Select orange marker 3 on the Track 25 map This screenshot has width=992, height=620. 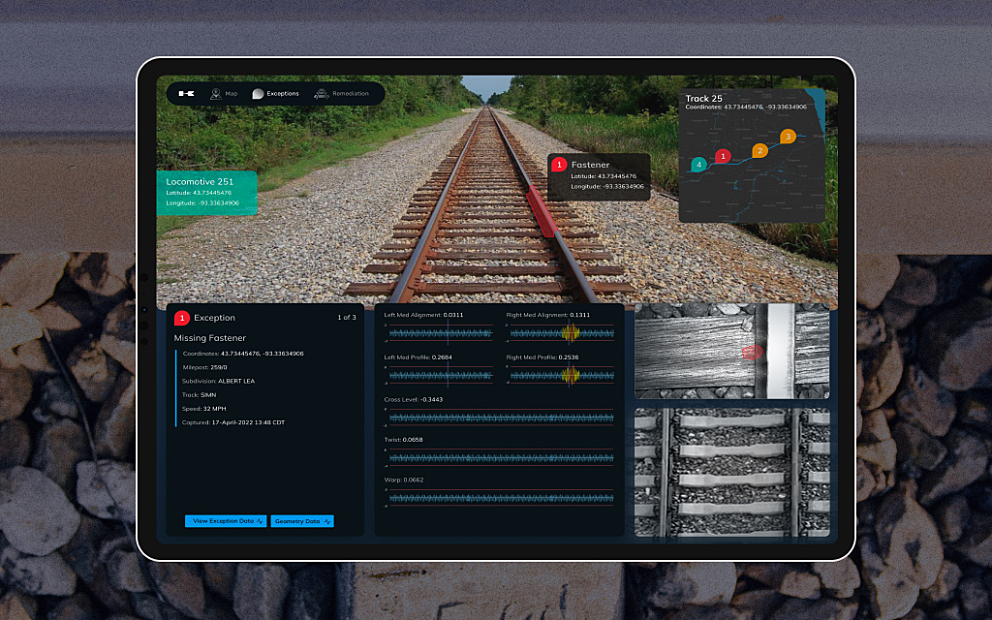click(x=788, y=137)
